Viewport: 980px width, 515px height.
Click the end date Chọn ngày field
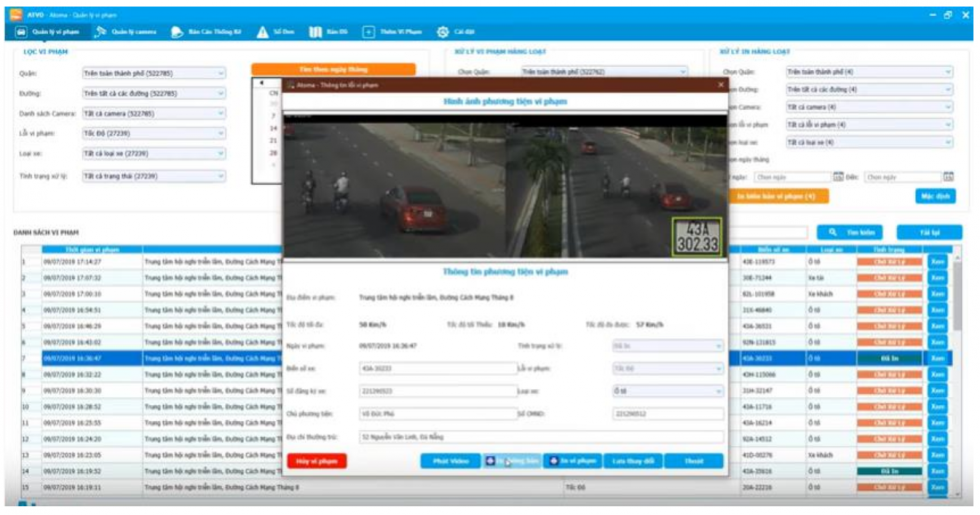[902, 178]
